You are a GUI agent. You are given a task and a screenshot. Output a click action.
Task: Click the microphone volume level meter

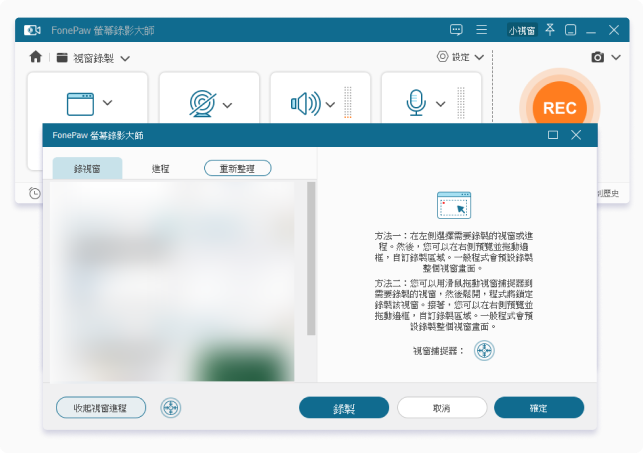(461, 102)
